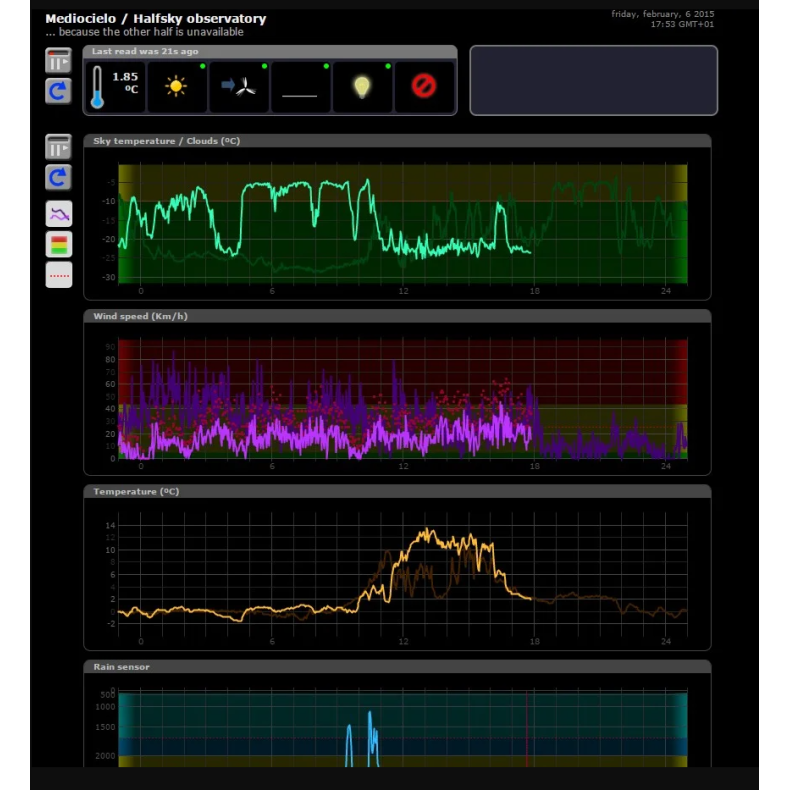Click the wind turbine status icon
The width and height of the screenshot is (790, 790).
pyautogui.click(x=239, y=87)
